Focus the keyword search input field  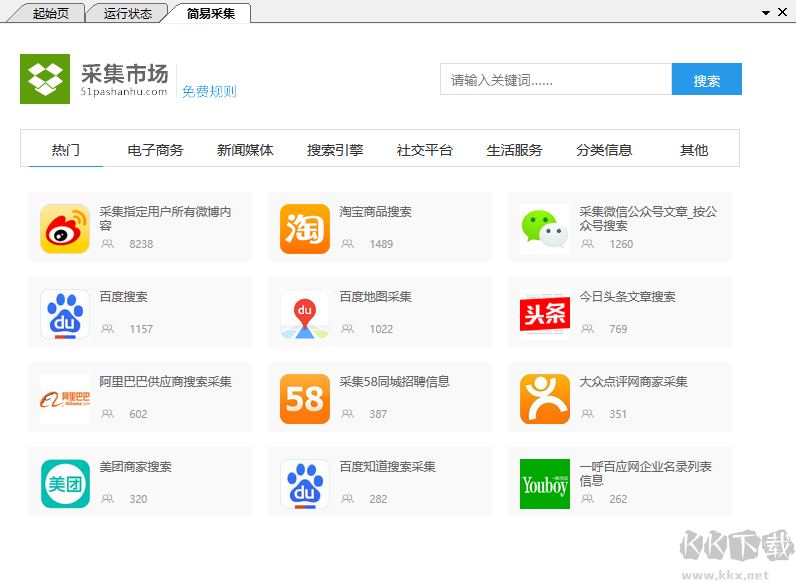pyautogui.click(x=556, y=79)
